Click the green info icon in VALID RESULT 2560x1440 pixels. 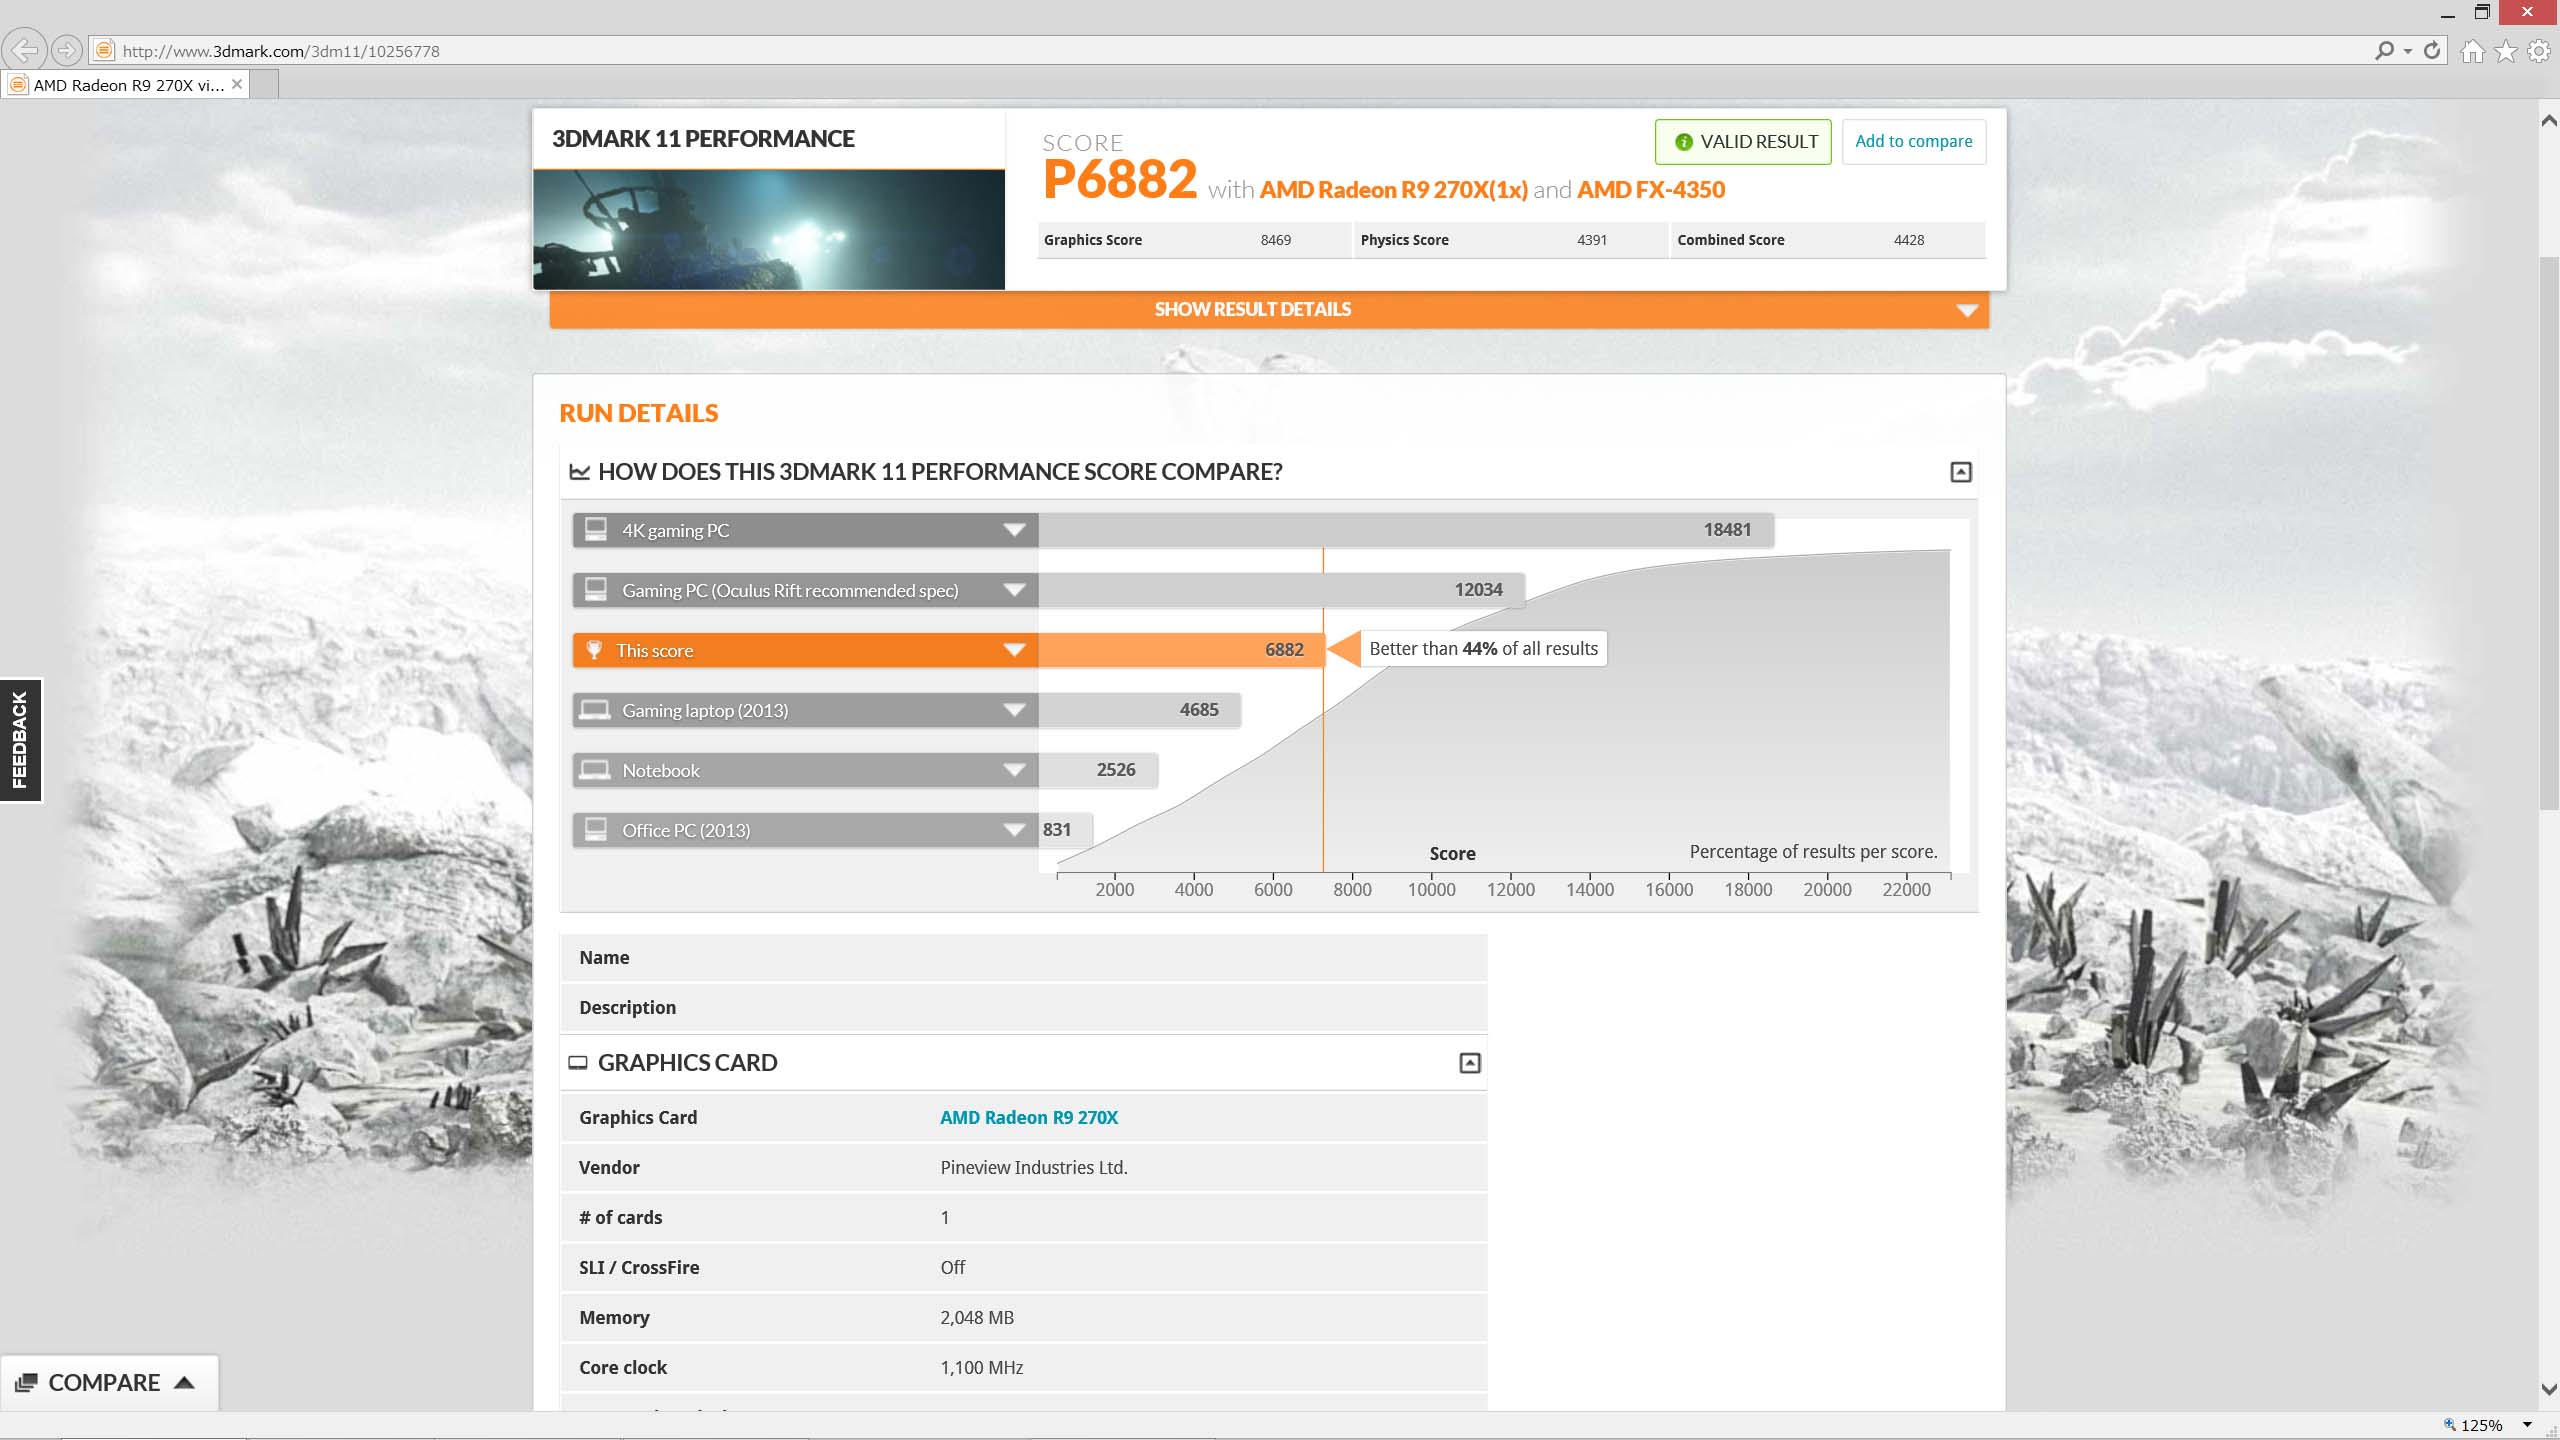point(1683,142)
